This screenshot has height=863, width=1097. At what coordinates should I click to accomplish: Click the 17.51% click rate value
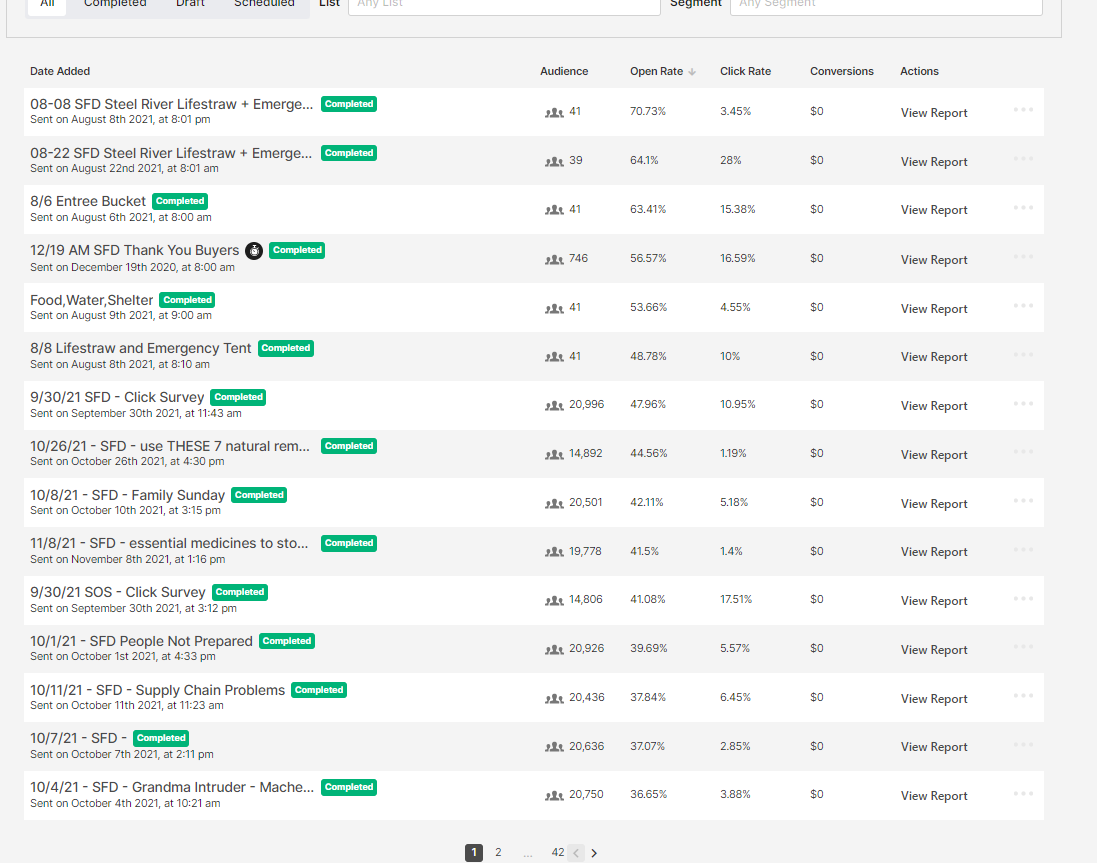[x=736, y=599]
